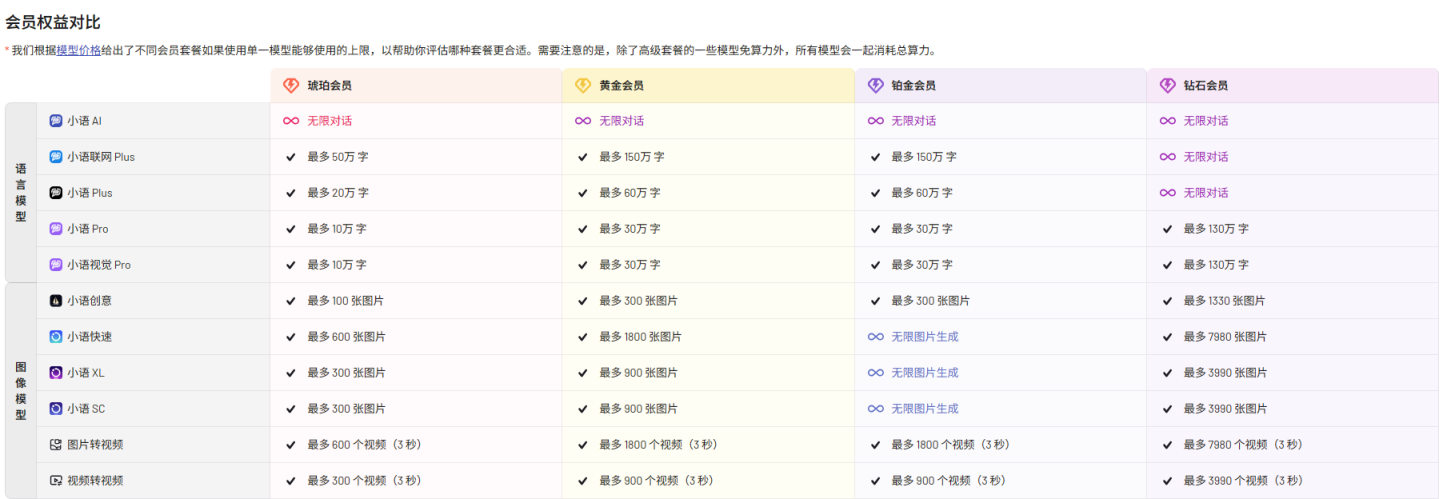Click the 小语快速 model icon
1443x499 pixels.
pyautogui.click(x=56, y=337)
